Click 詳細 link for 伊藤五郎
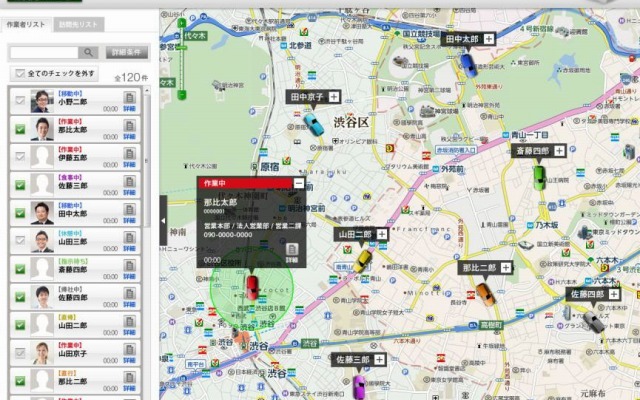The width and height of the screenshot is (640, 400). pyautogui.click(x=129, y=165)
